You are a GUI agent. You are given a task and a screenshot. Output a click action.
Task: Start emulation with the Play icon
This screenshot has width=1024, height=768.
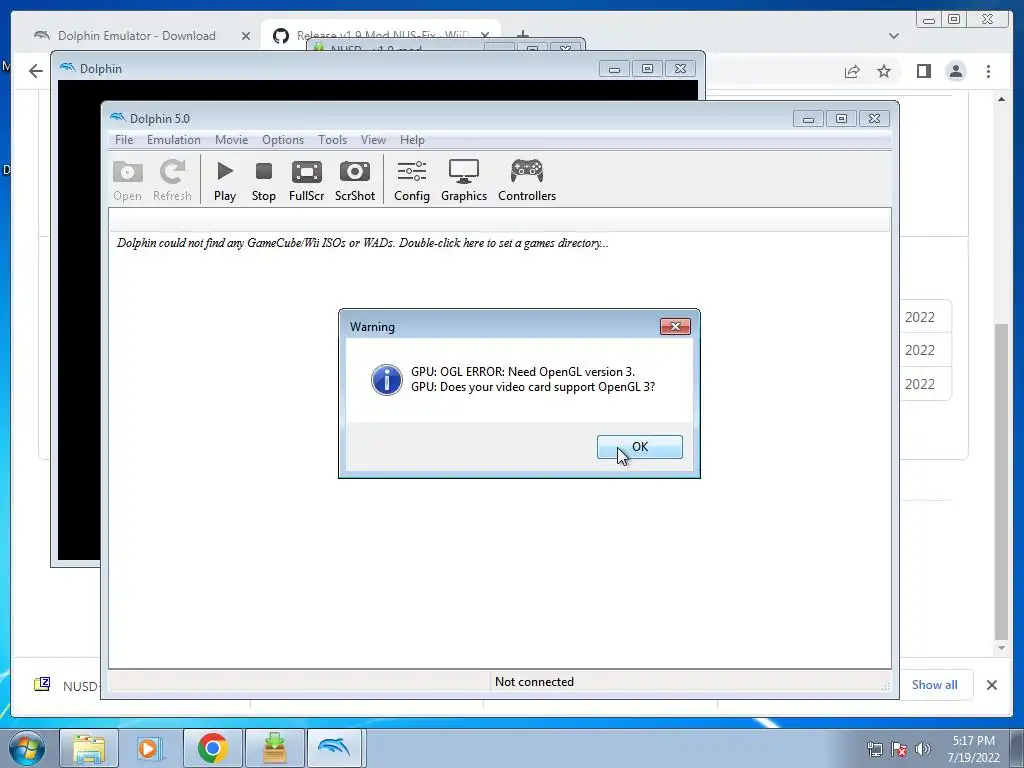point(225,180)
